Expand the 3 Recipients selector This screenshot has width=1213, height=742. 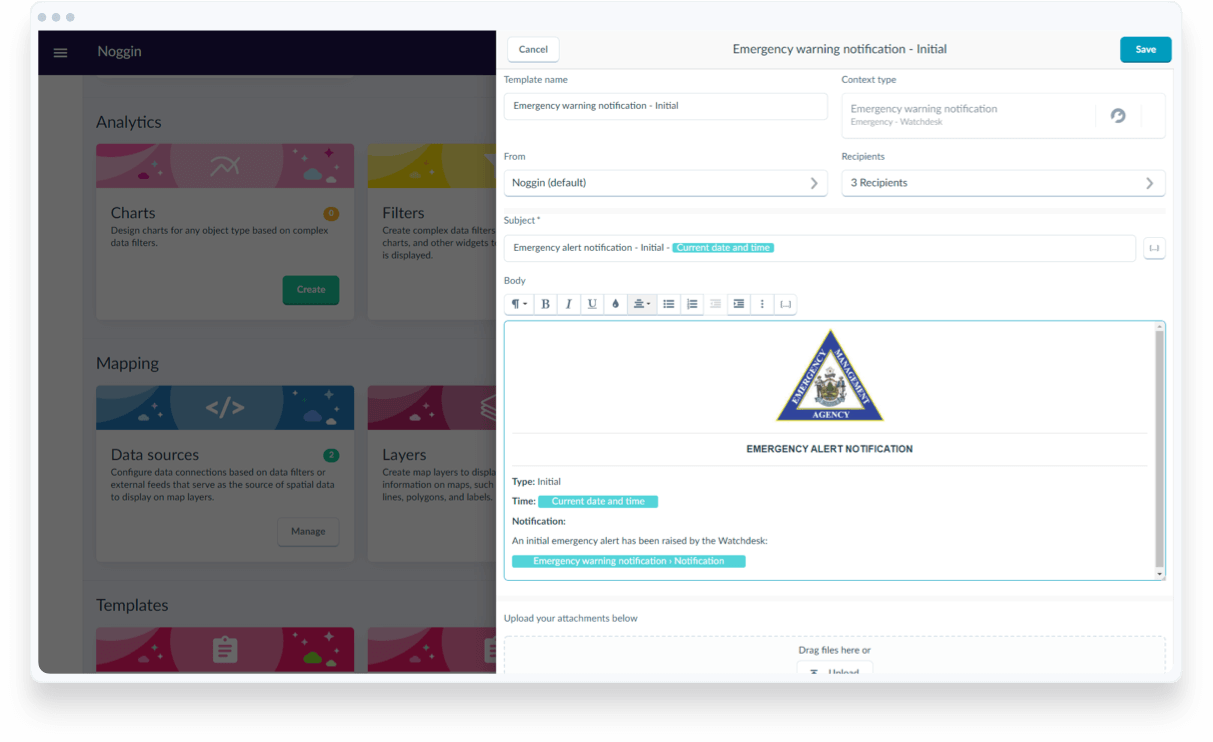1003,183
